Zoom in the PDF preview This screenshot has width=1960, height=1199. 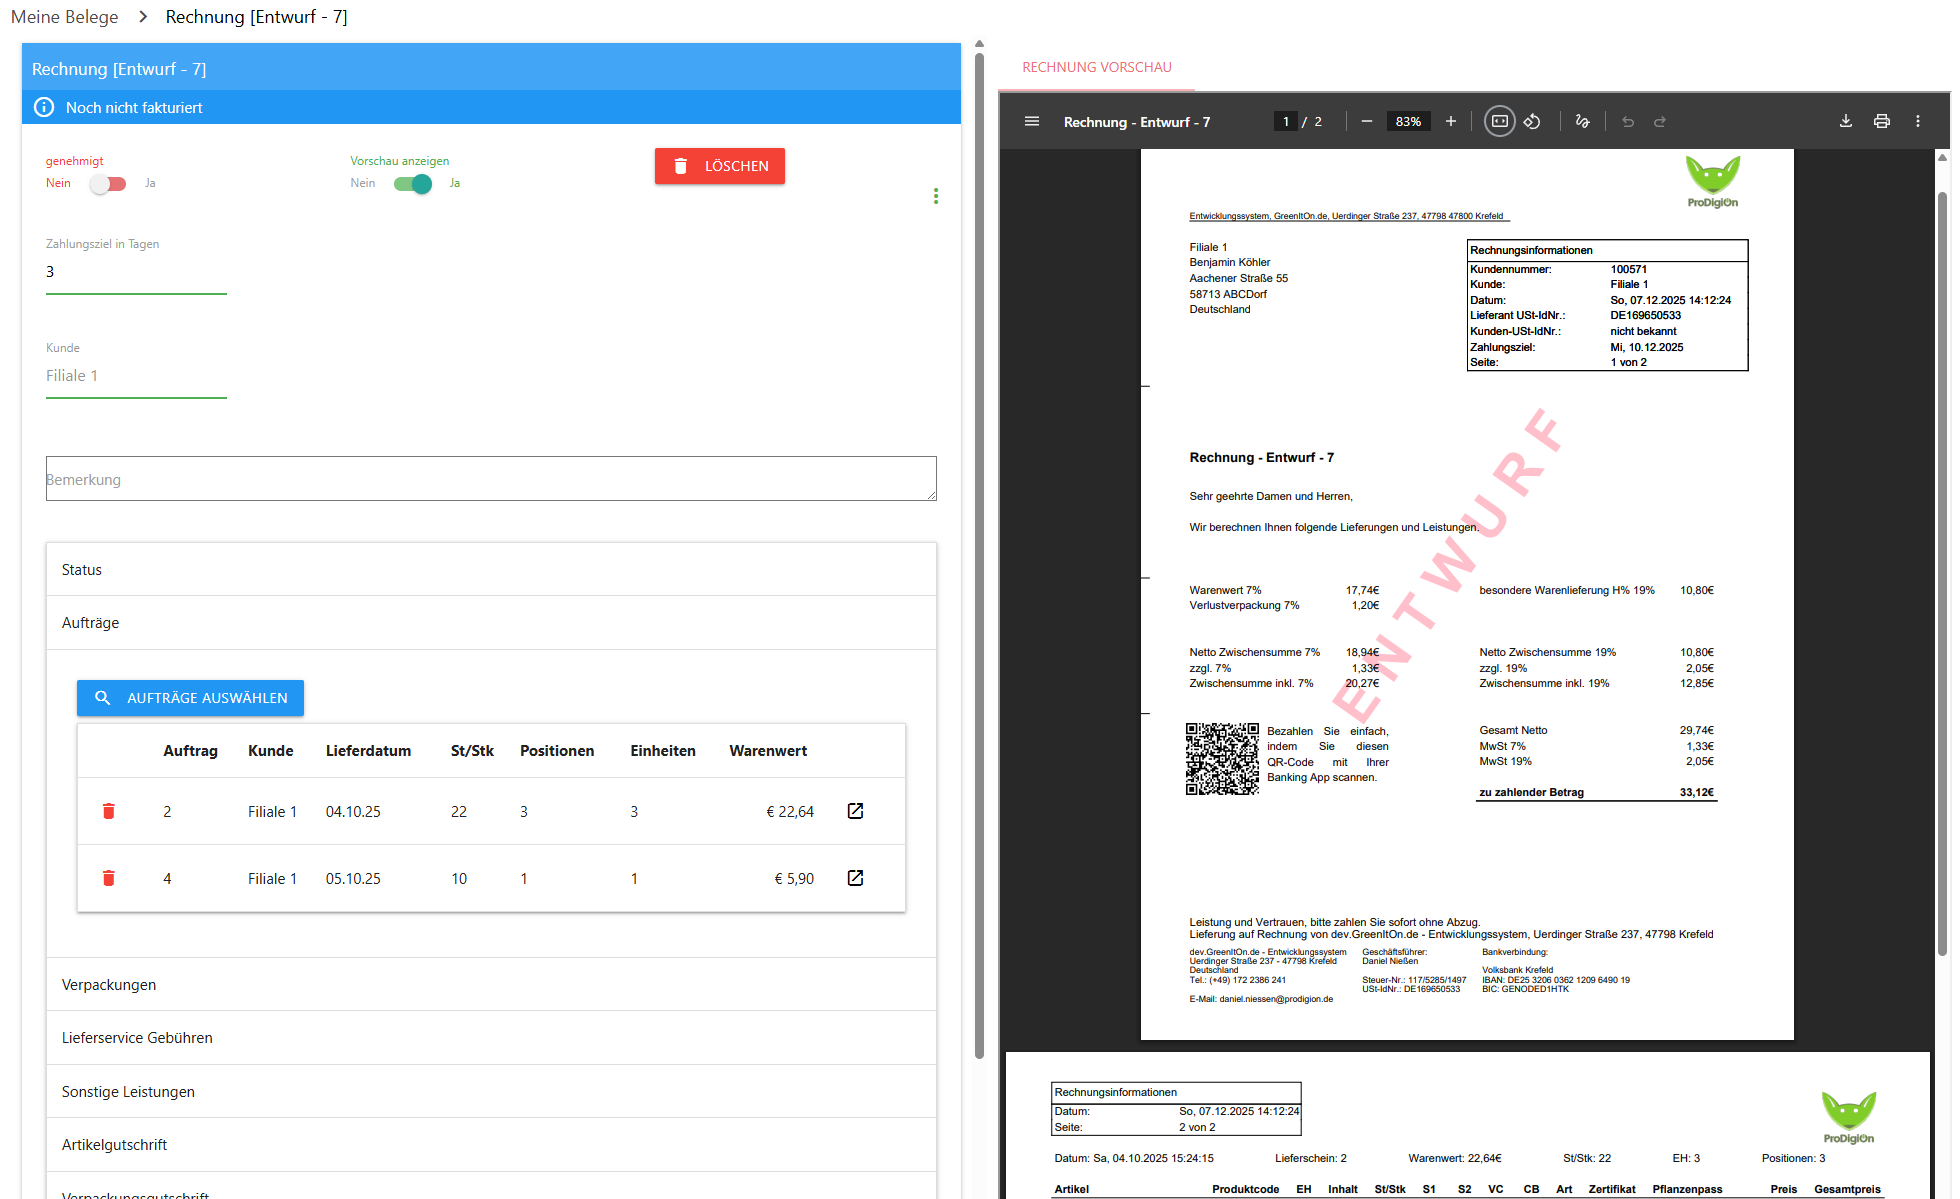pyautogui.click(x=1451, y=122)
